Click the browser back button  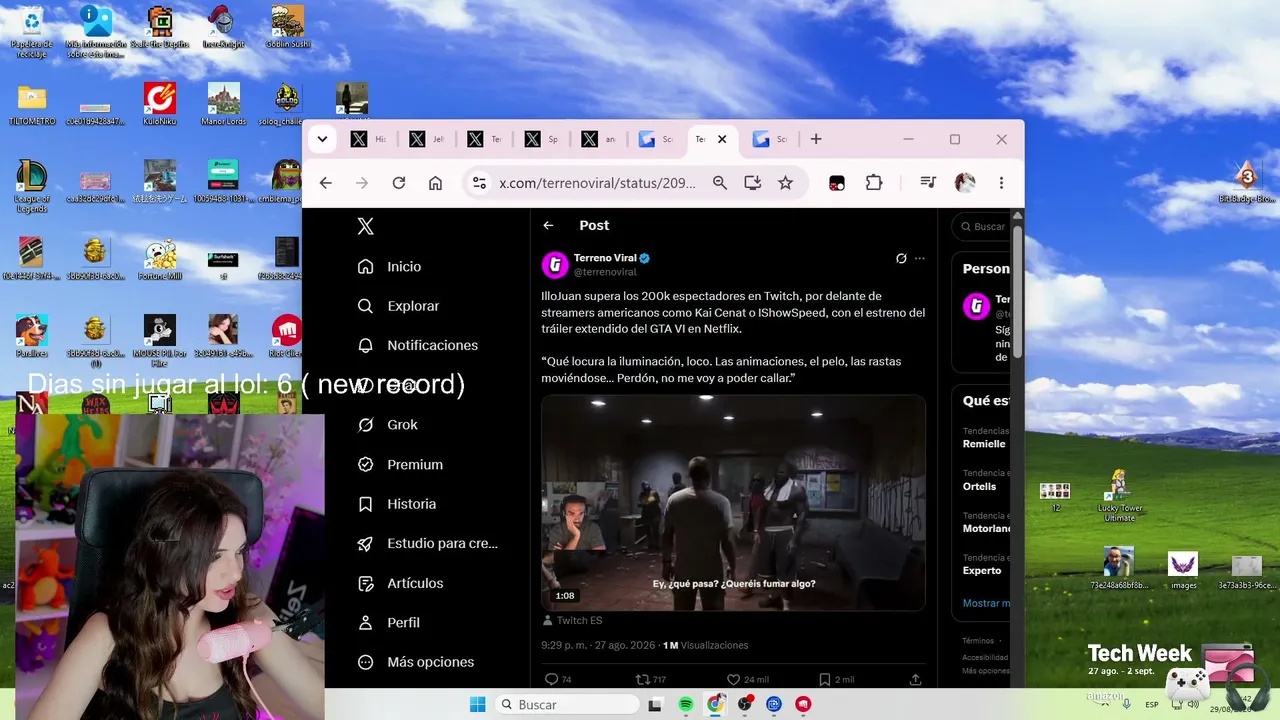(x=326, y=183)
